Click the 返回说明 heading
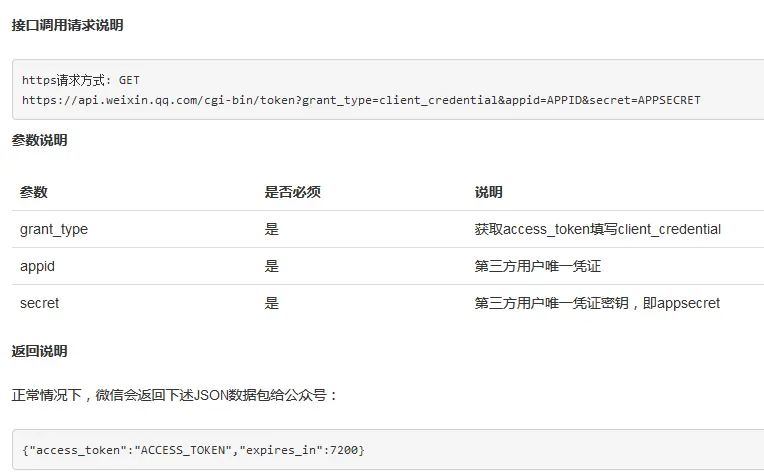Screen dimensions: 764x473 coord(39,351)
